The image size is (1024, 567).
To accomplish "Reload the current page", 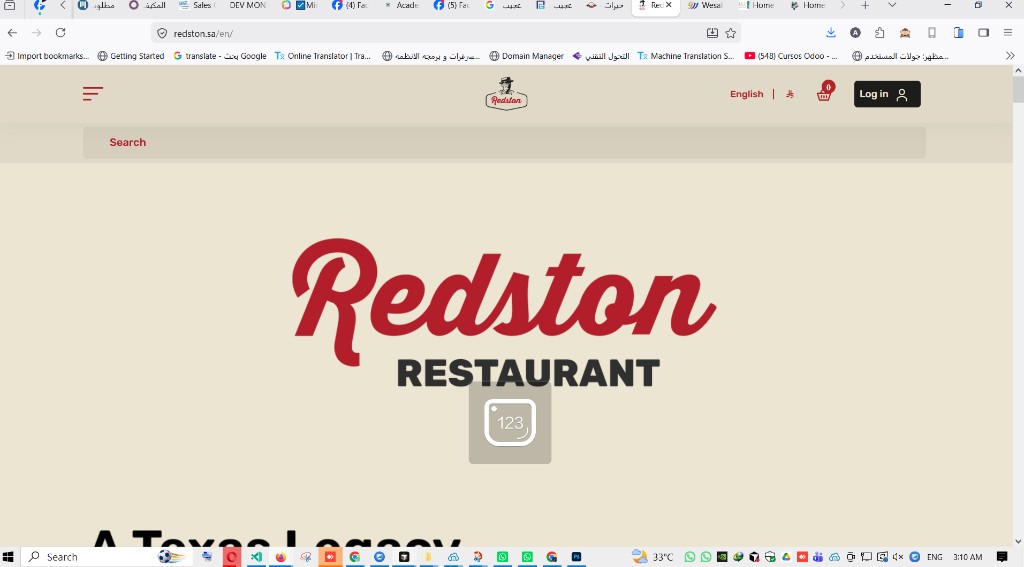I will click(x=61, y=33).
